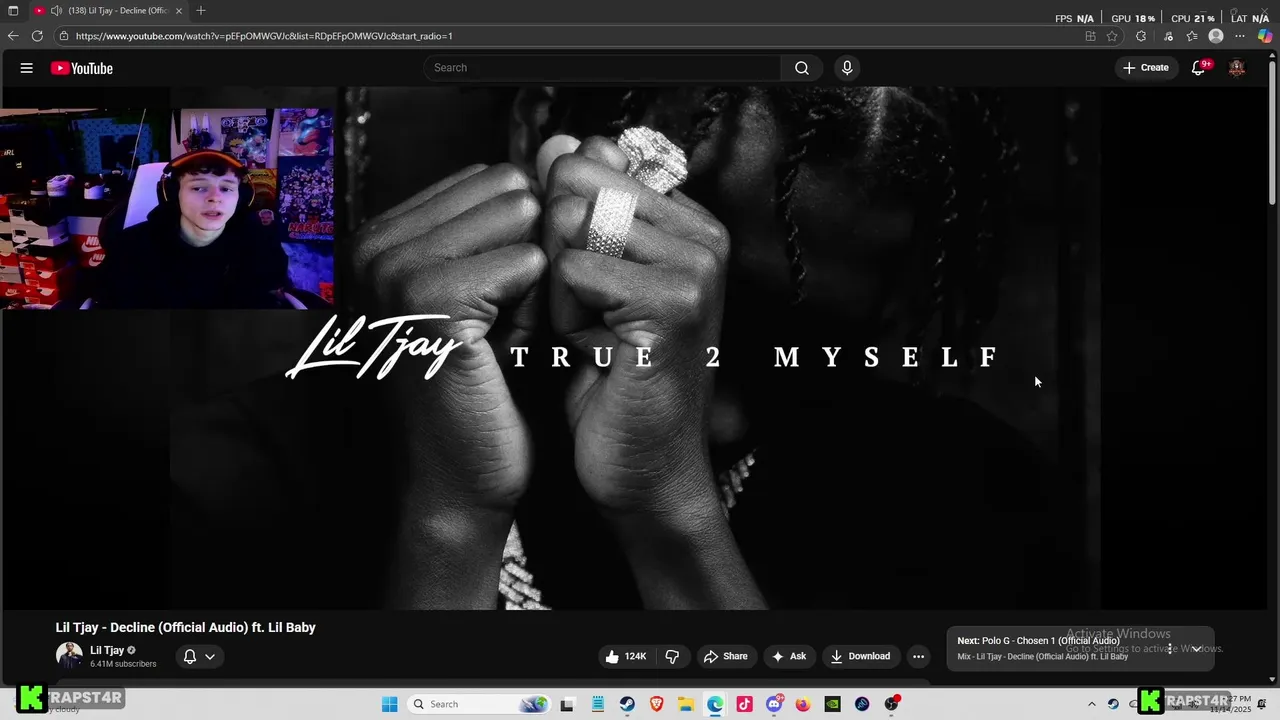
Task: Open more actions three-dot menu under video
Action: pos(918,656)
